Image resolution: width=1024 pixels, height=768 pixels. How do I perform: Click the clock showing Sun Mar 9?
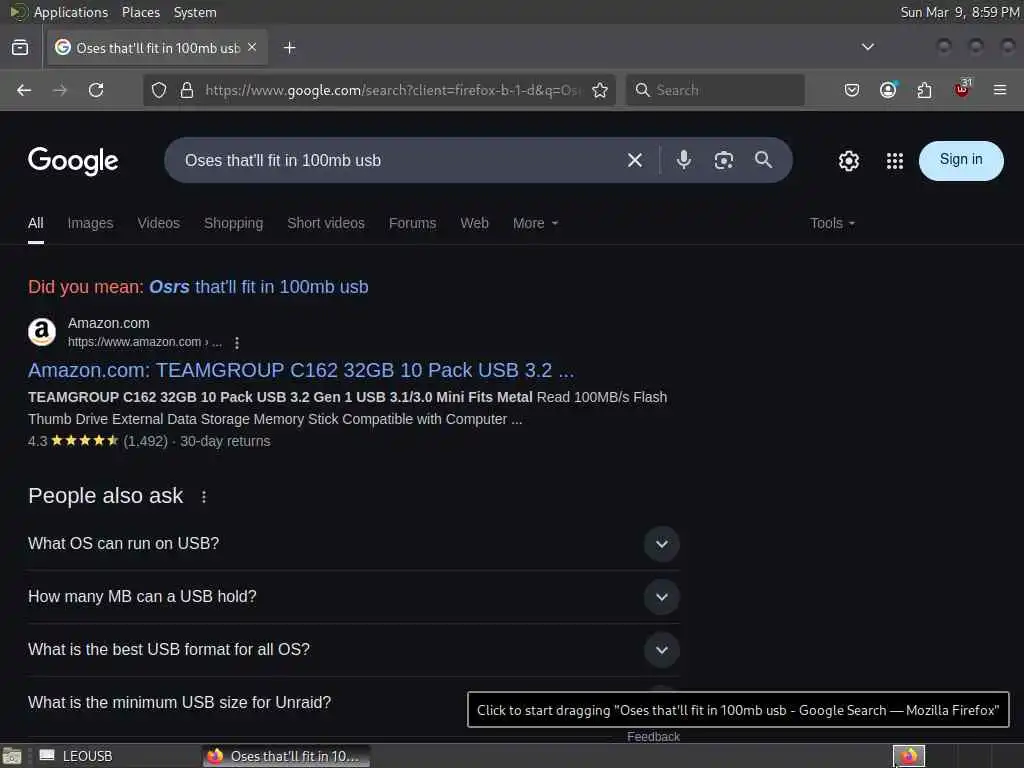click(x=960, y=12)
